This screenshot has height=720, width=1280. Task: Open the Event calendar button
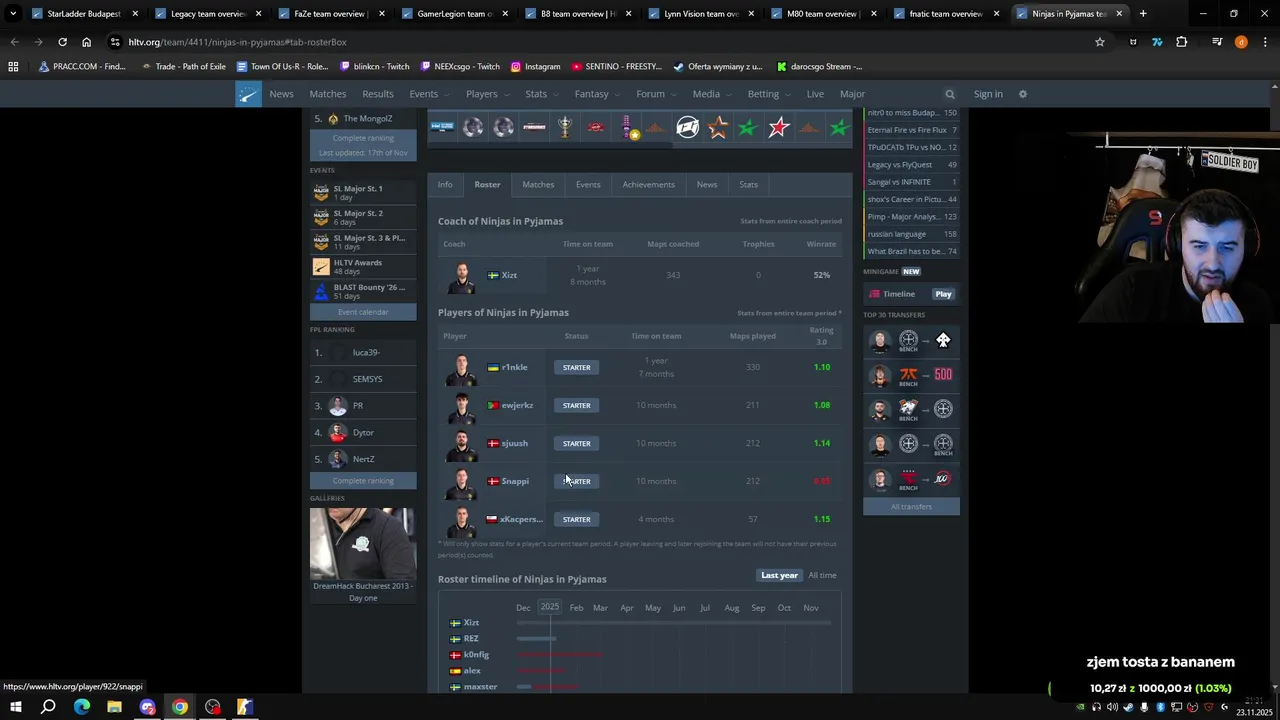pos(363,312)
